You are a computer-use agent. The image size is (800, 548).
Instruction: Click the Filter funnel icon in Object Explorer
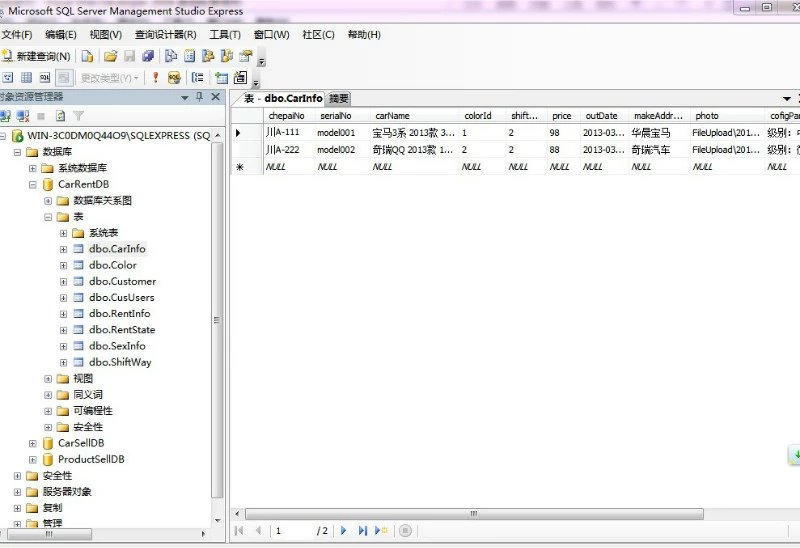pos(78,116)
